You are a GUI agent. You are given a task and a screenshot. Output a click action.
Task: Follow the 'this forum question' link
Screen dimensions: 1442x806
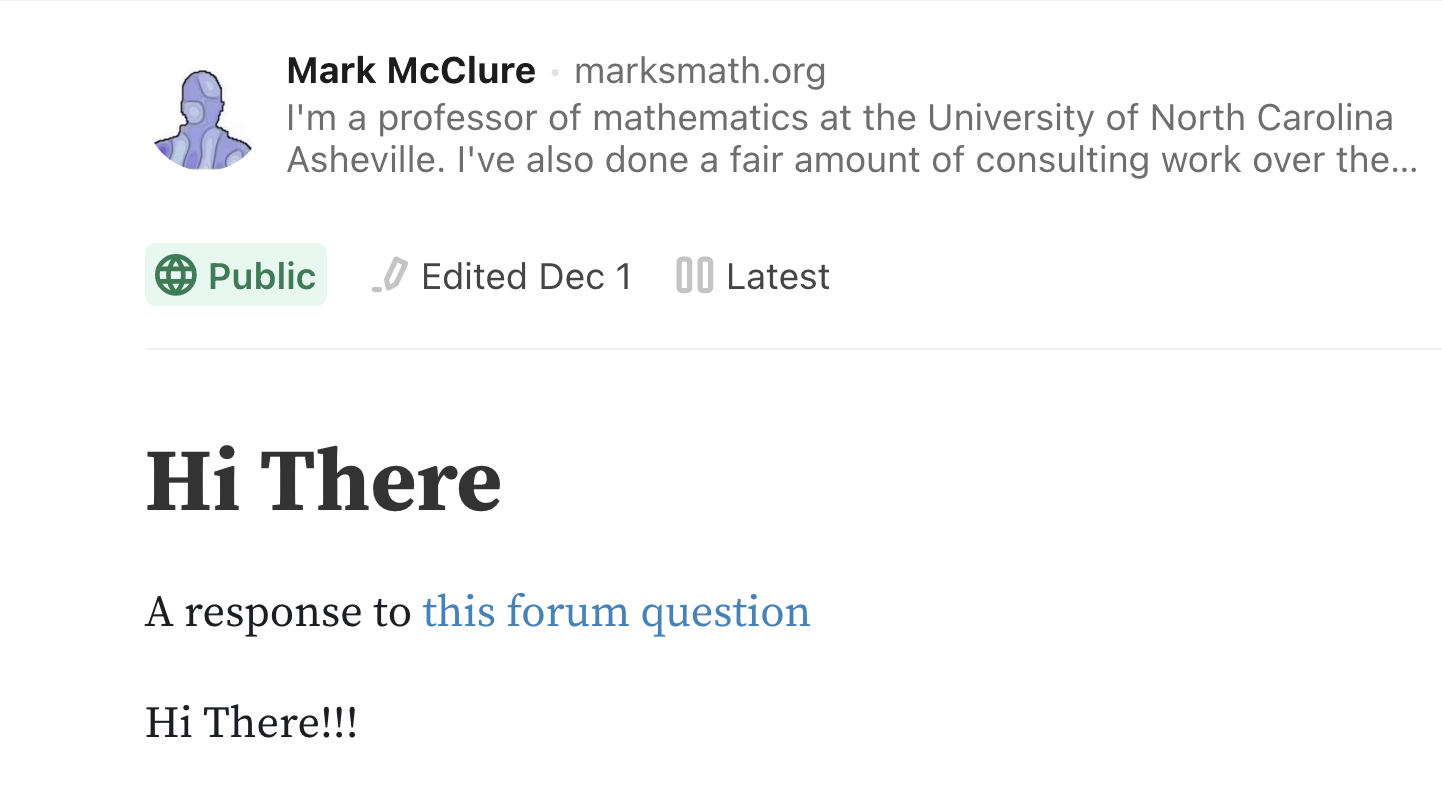616,612
